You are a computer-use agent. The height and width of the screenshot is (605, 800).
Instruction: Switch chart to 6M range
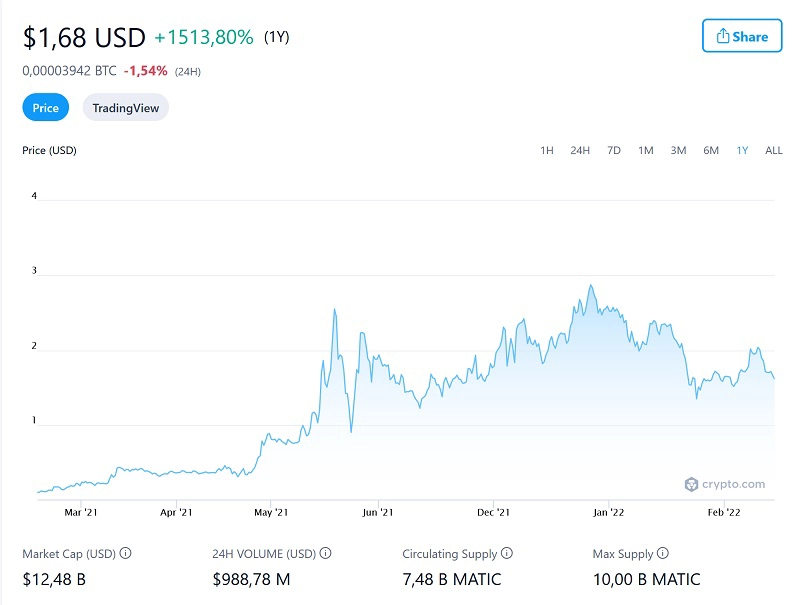coord(711,150)
